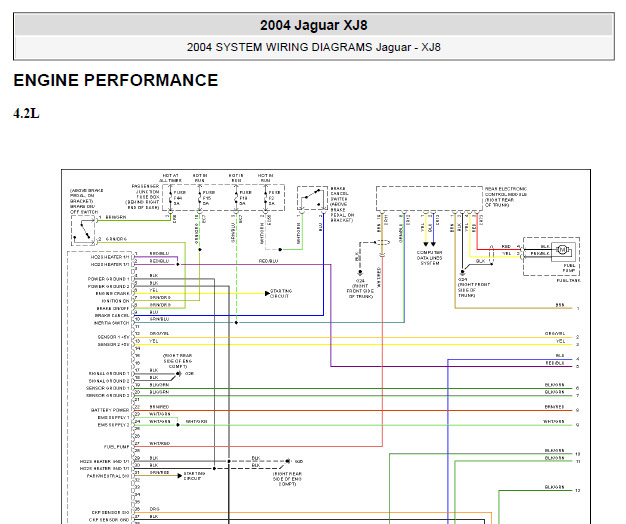
Task: Click the 'WHT/GRN' label after the pin 24 junction
Action: [196, 421]
